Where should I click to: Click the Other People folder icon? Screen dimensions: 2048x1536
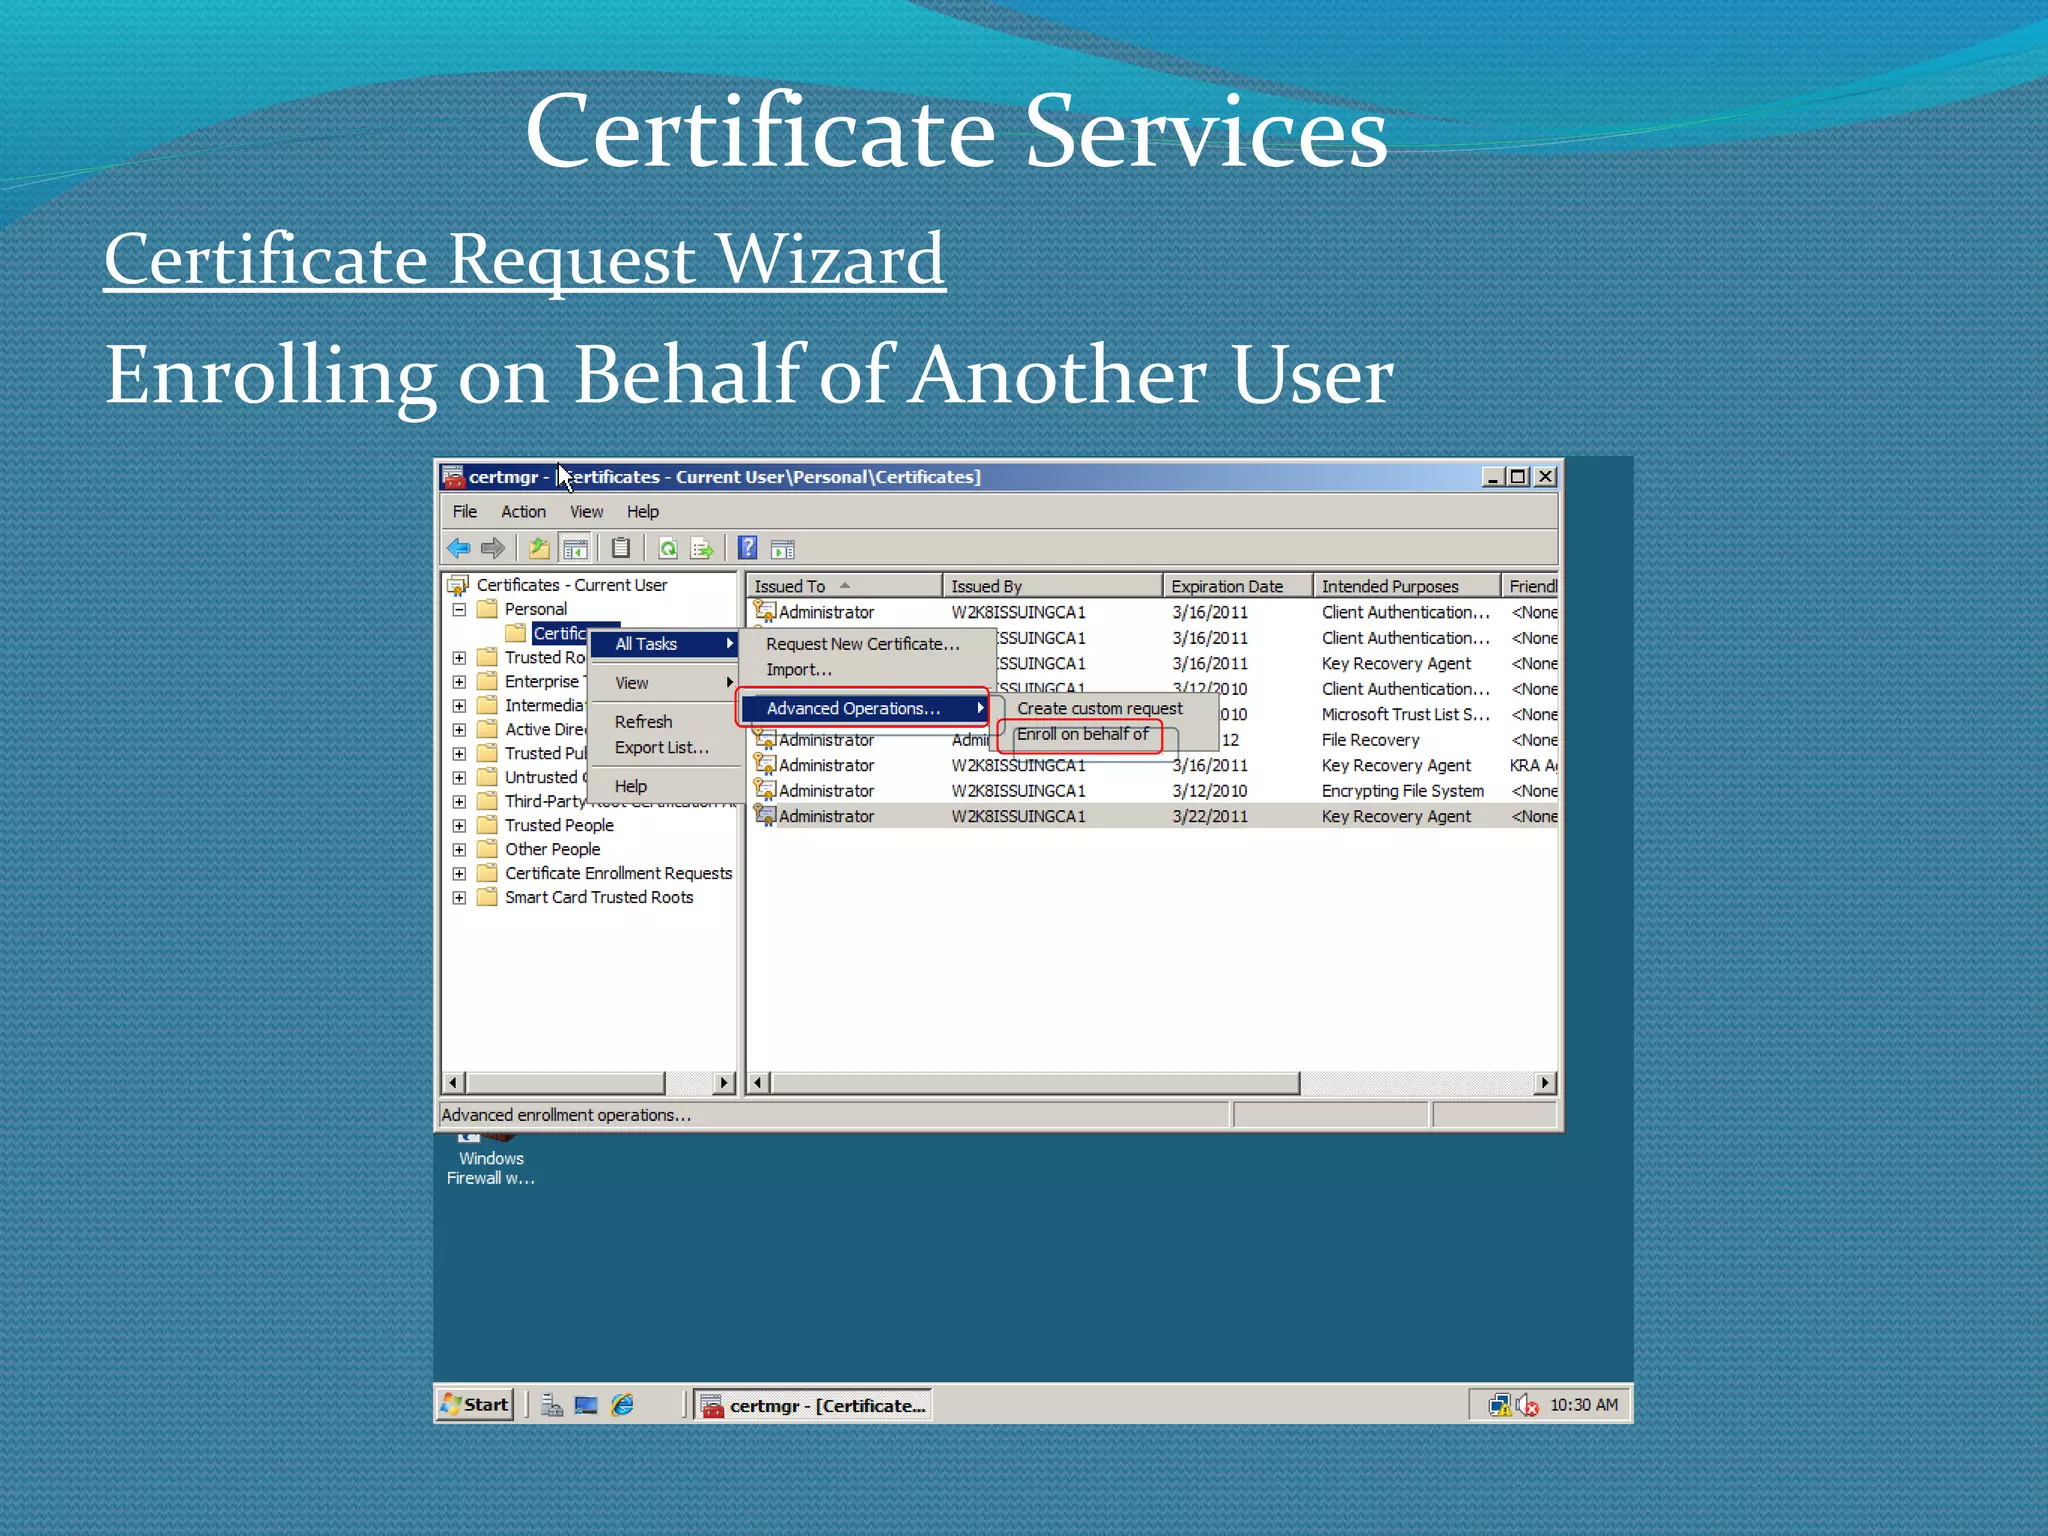point(487,849)
